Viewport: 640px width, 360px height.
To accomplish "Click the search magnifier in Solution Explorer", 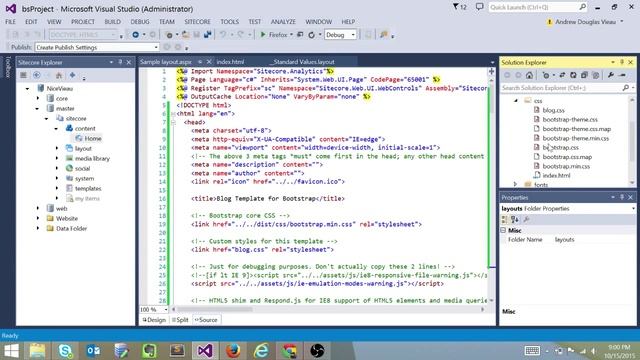I will point(625,88).
